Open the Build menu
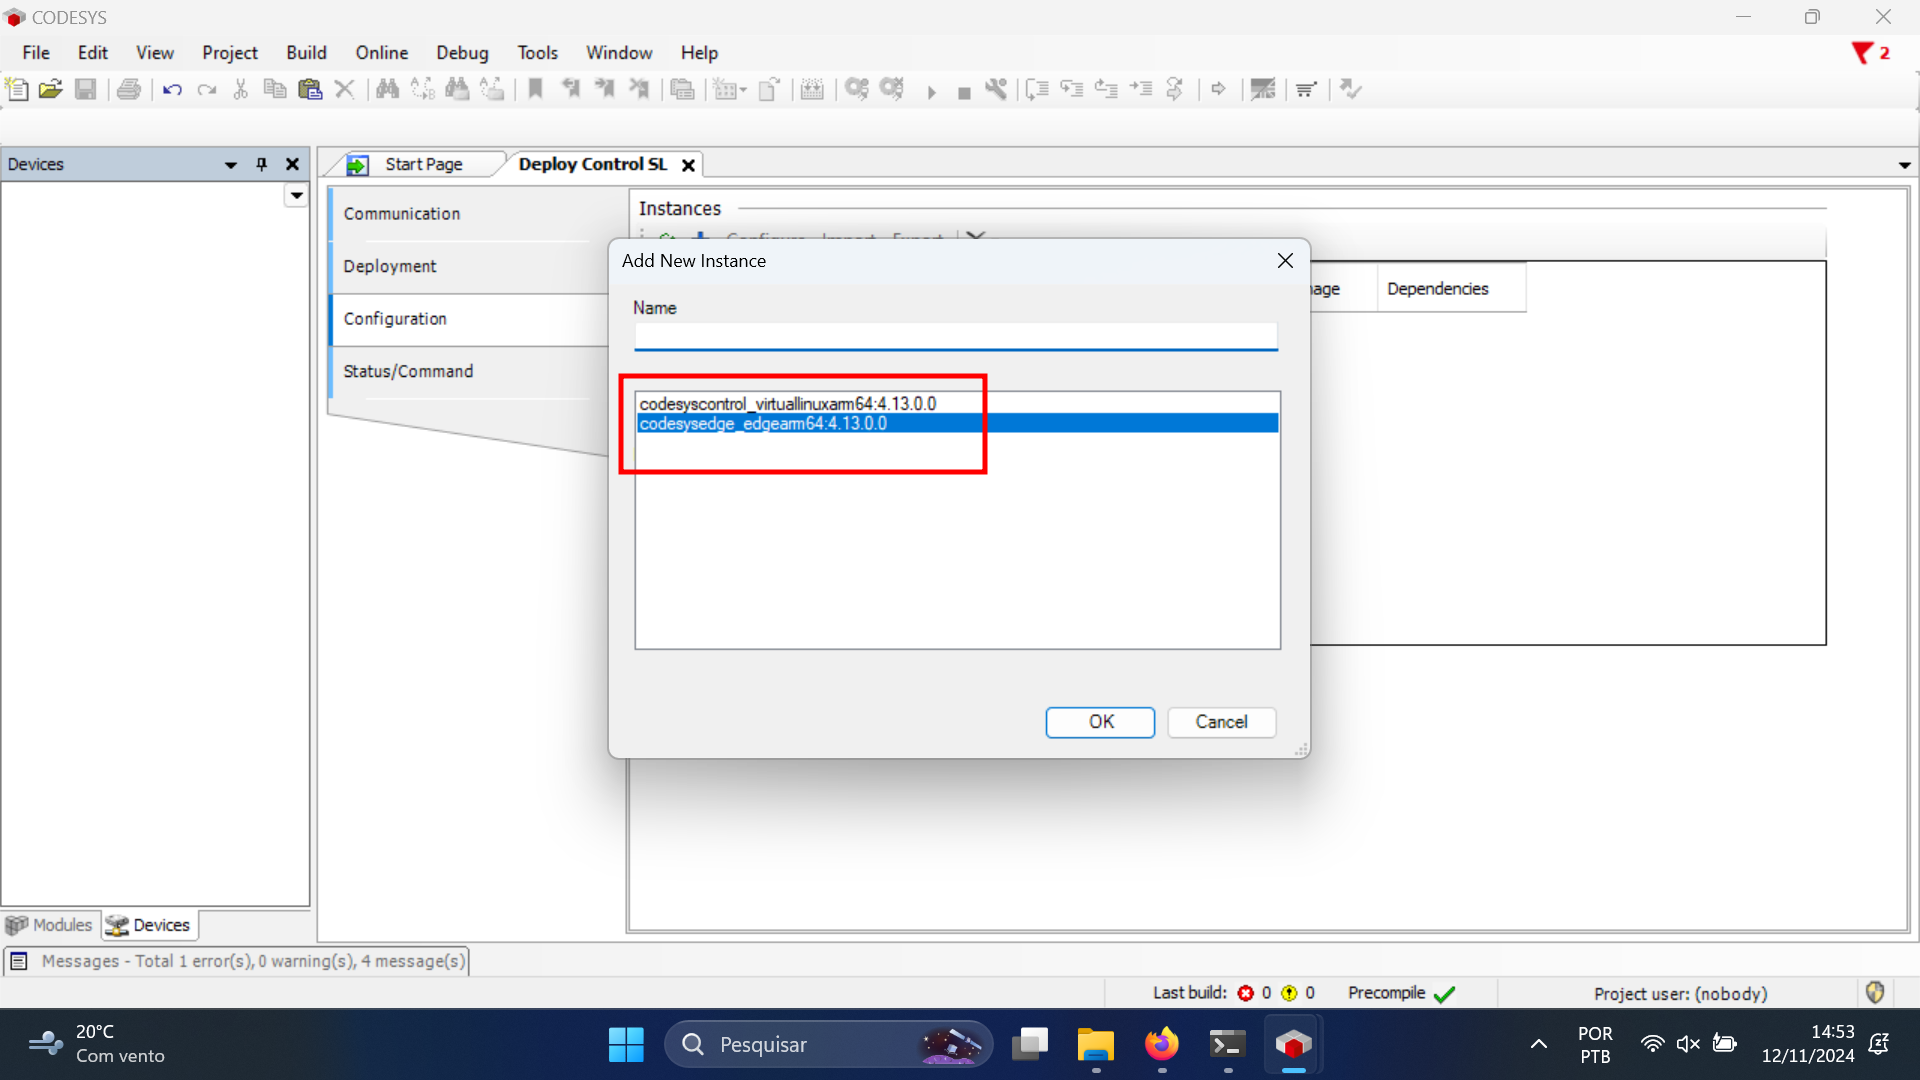Screen dimensions: 1920x1080 pyautogui.click(x=306, y=53)
